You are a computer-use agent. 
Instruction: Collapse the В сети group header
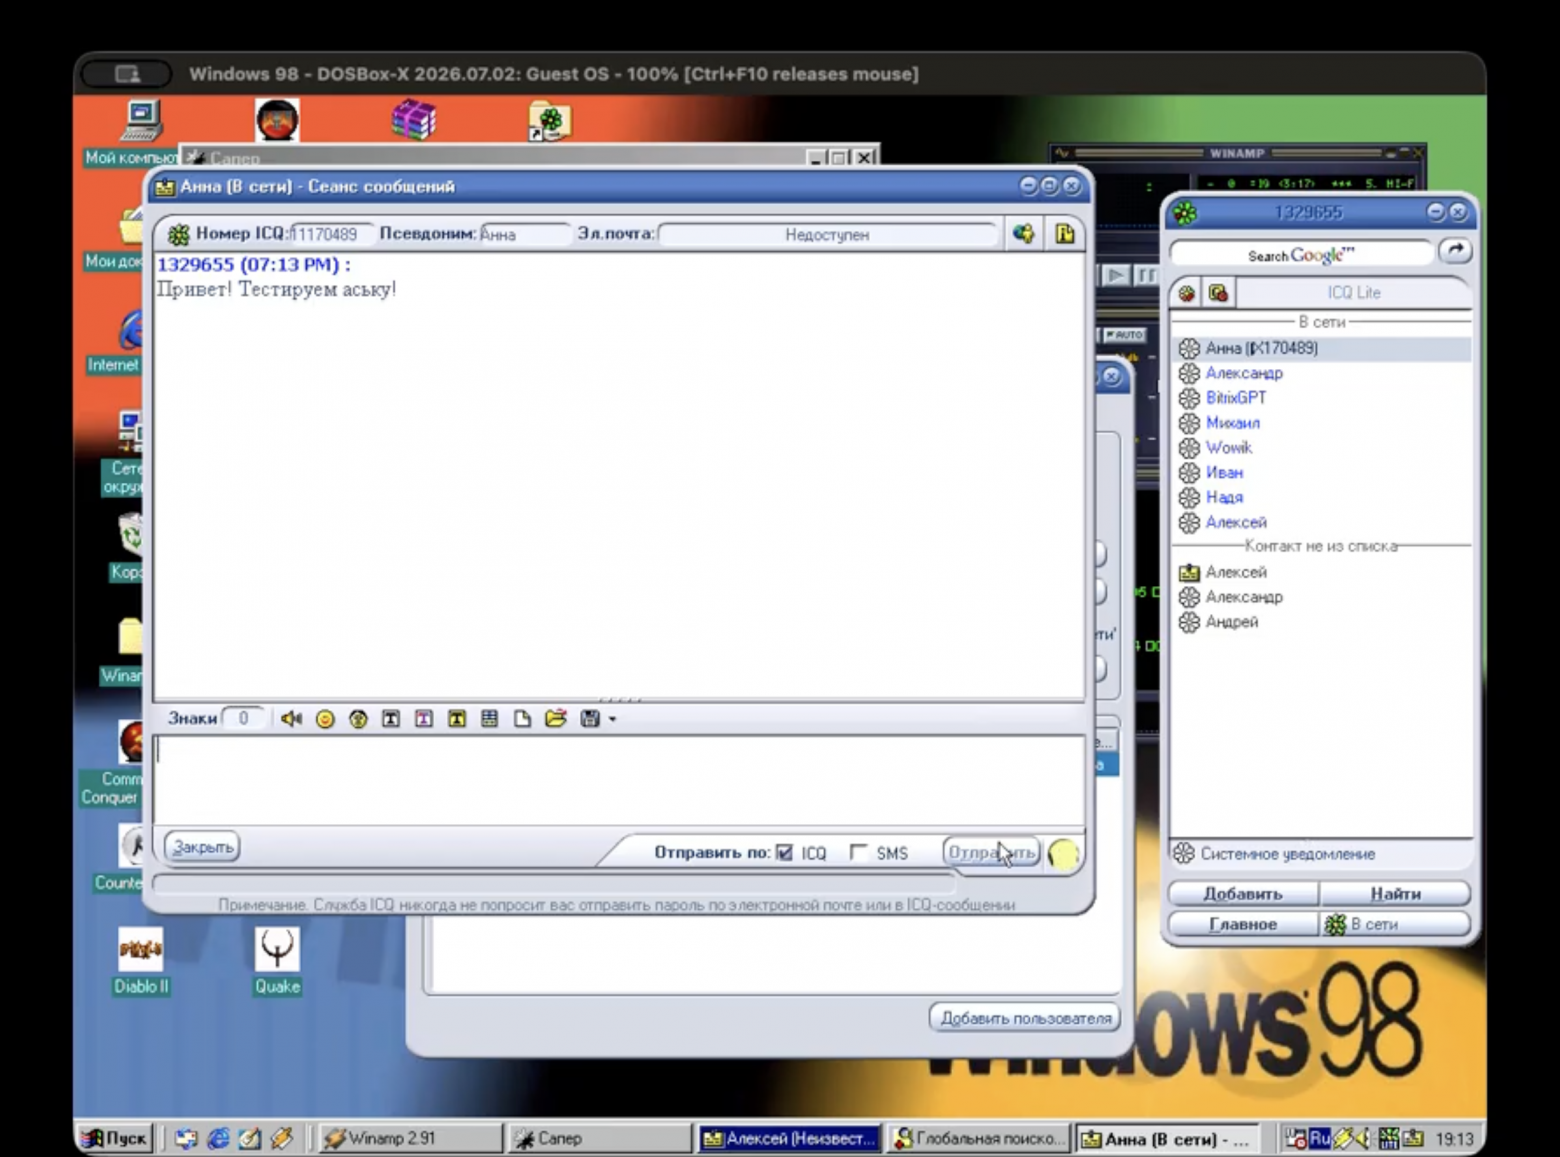click(x=1321, y=322)
